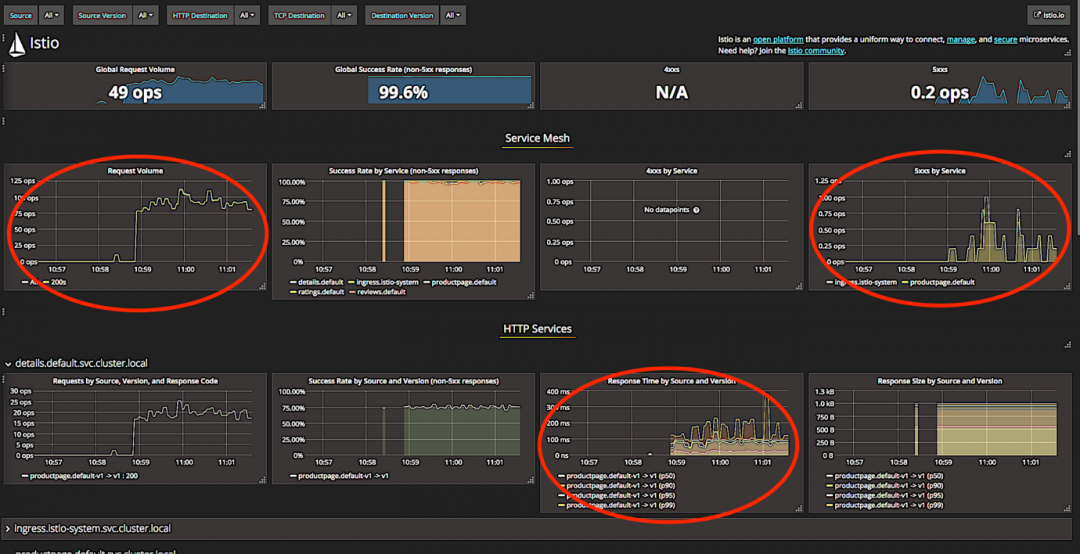The width and height of the screenshot is (1080, 554).
Task: Click the Response Size by Source and Version title
Action: (x=939, y=380)
